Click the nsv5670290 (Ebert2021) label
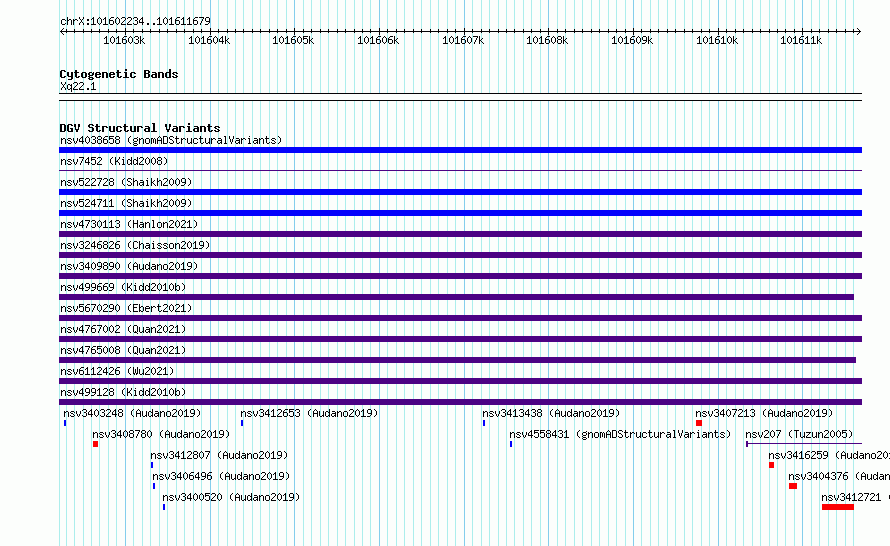The height and width of the screenshot is (546, 890). (x=126, y=308)
